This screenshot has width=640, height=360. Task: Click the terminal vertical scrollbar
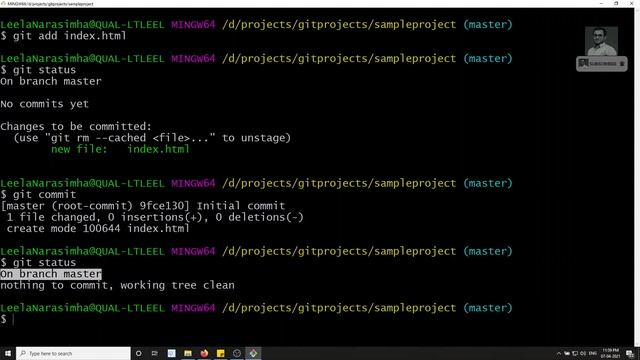point(637,177)
